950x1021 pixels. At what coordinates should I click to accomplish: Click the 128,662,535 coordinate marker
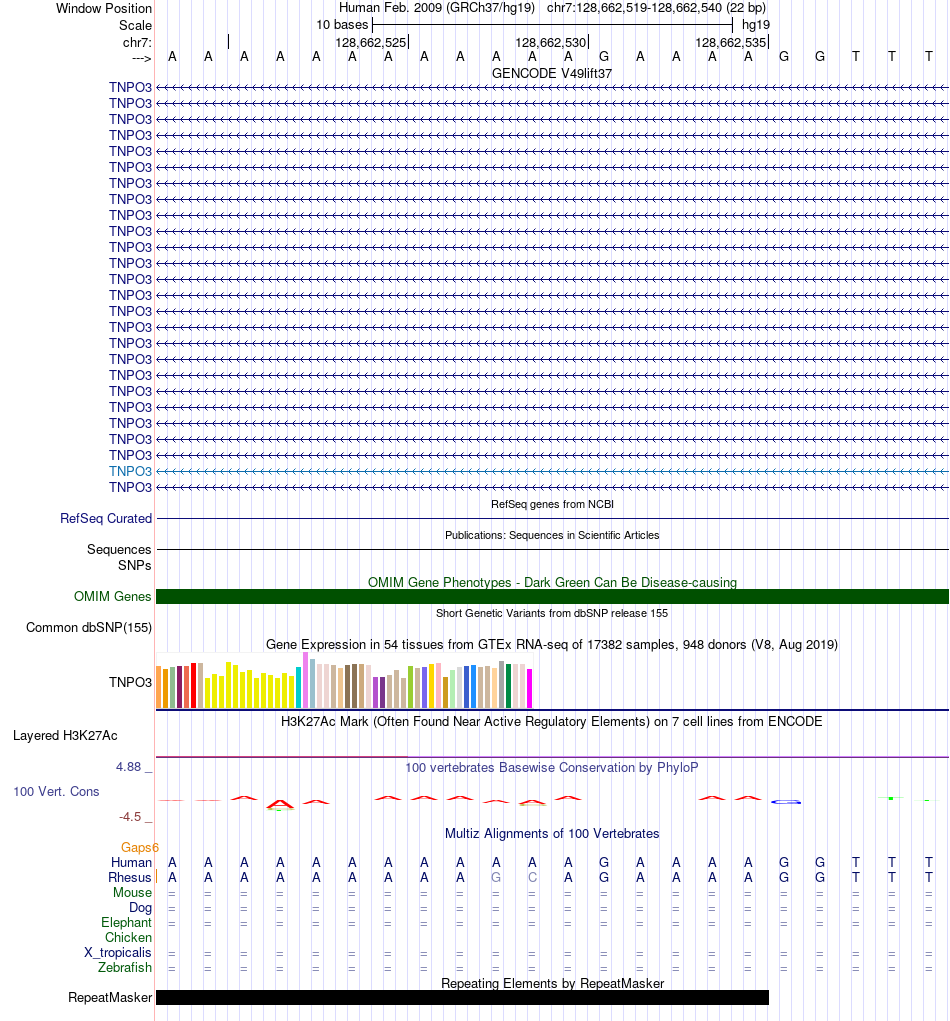[731, 43]
